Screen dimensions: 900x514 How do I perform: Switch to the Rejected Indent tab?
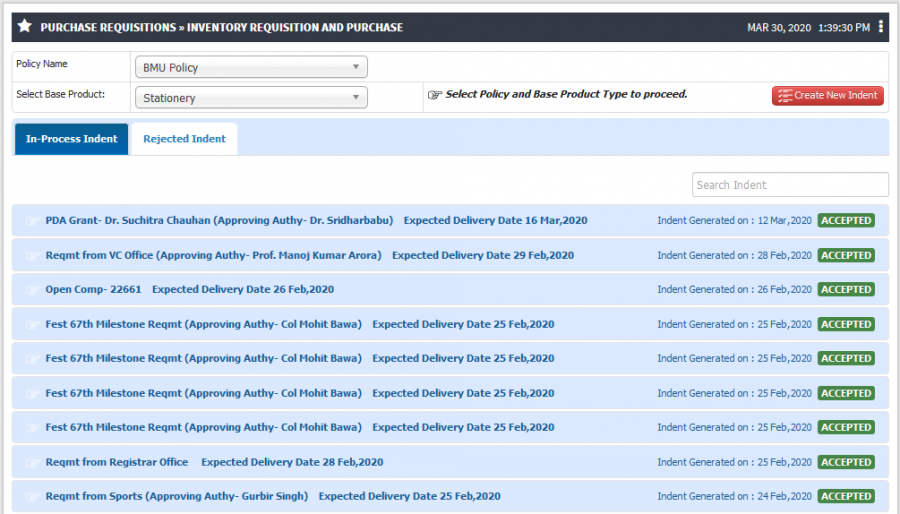coord(184,139)
